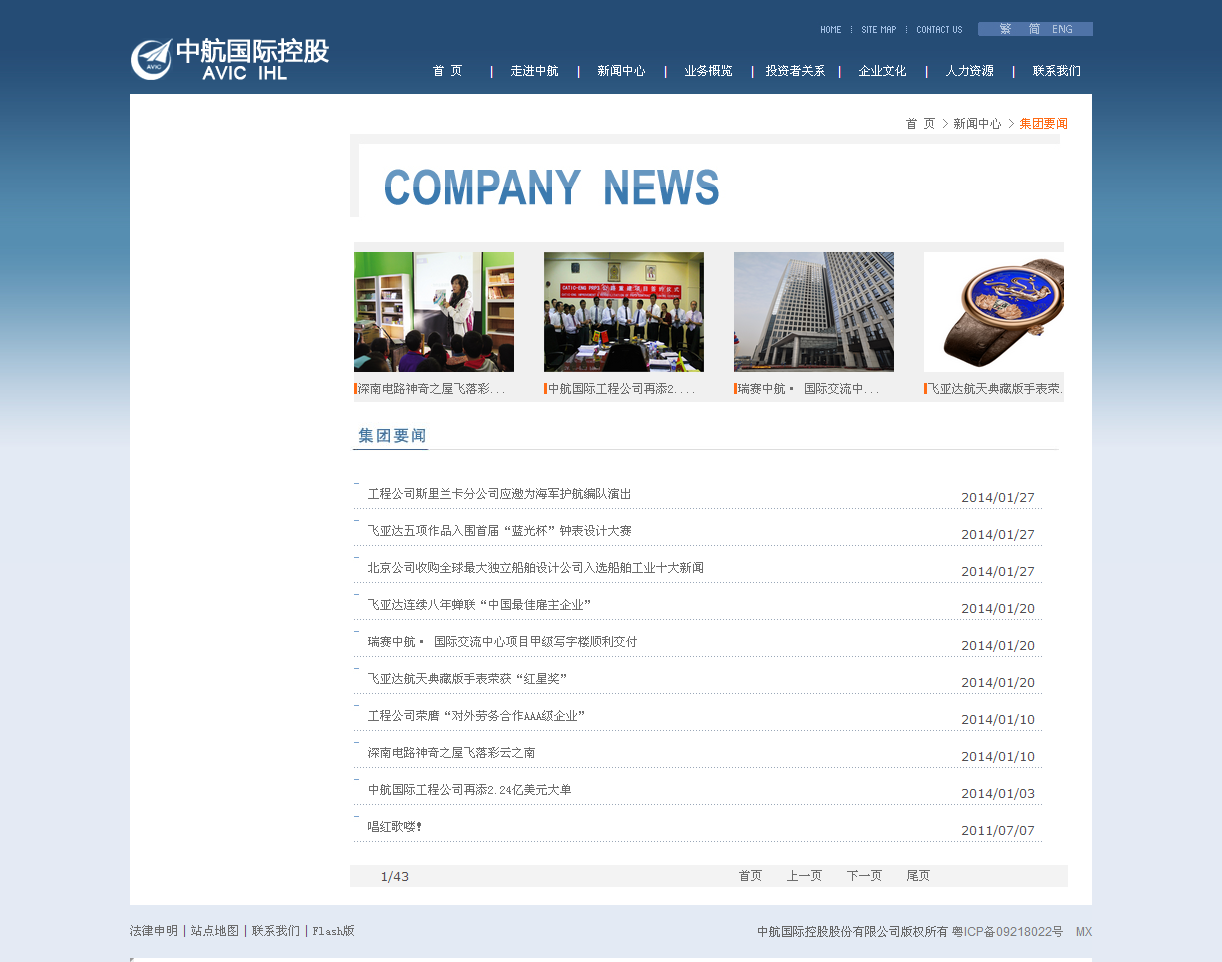Go to the next page with 下一页
The image size is (1222, 962).
point(863,875)
